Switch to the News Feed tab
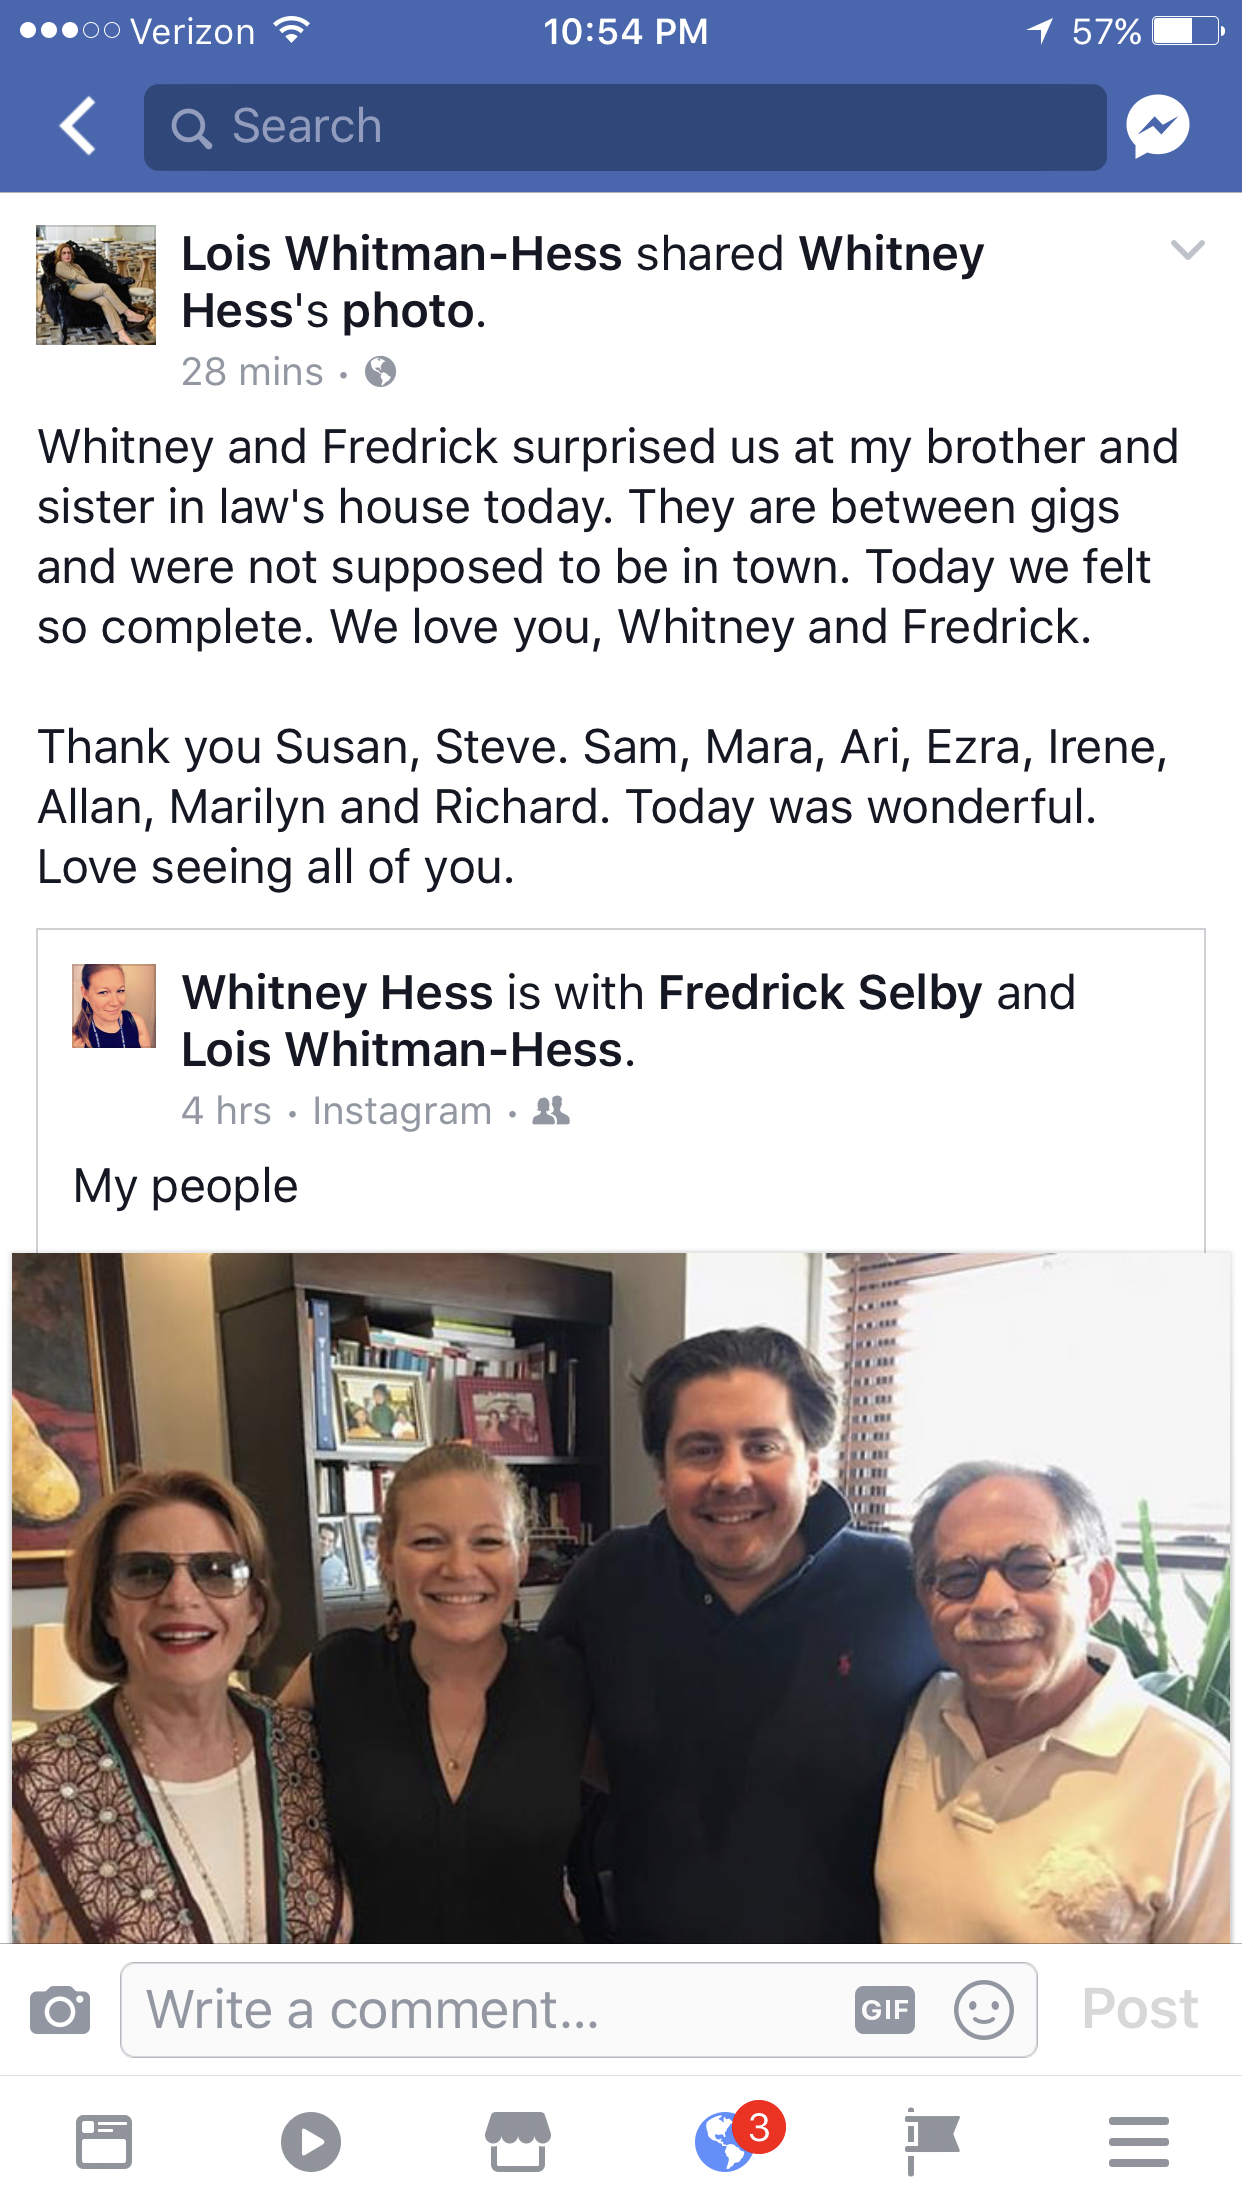Image resolution: width=1242 pixels, height=2208 pixels. click(104, 2142)
